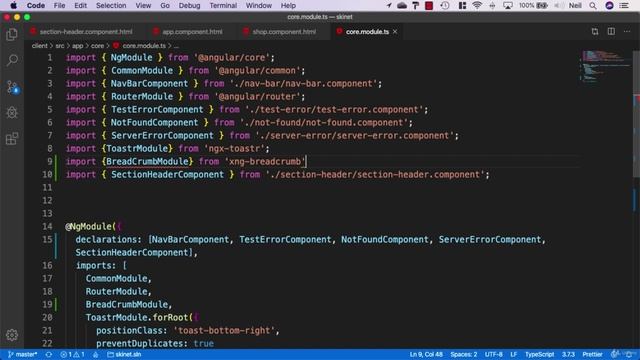Viewport: 640px width, 360px height.
Task: Open the File menu
Action: pos(59,5)
